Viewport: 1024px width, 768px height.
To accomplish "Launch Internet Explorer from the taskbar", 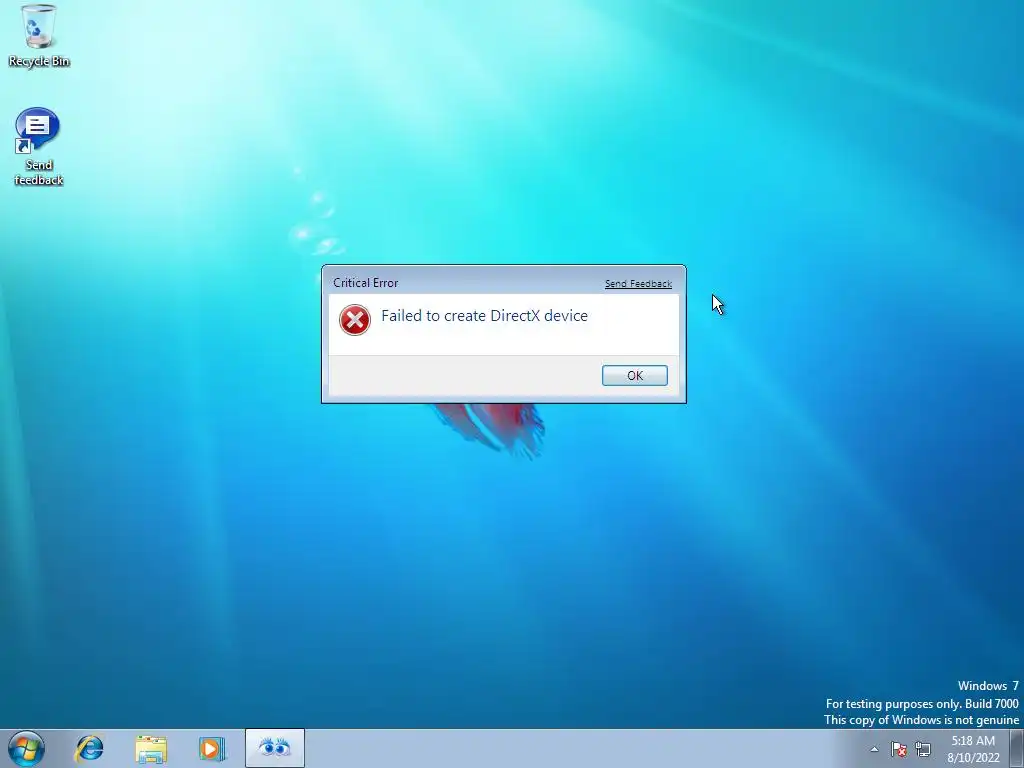I will pos(89,748).
